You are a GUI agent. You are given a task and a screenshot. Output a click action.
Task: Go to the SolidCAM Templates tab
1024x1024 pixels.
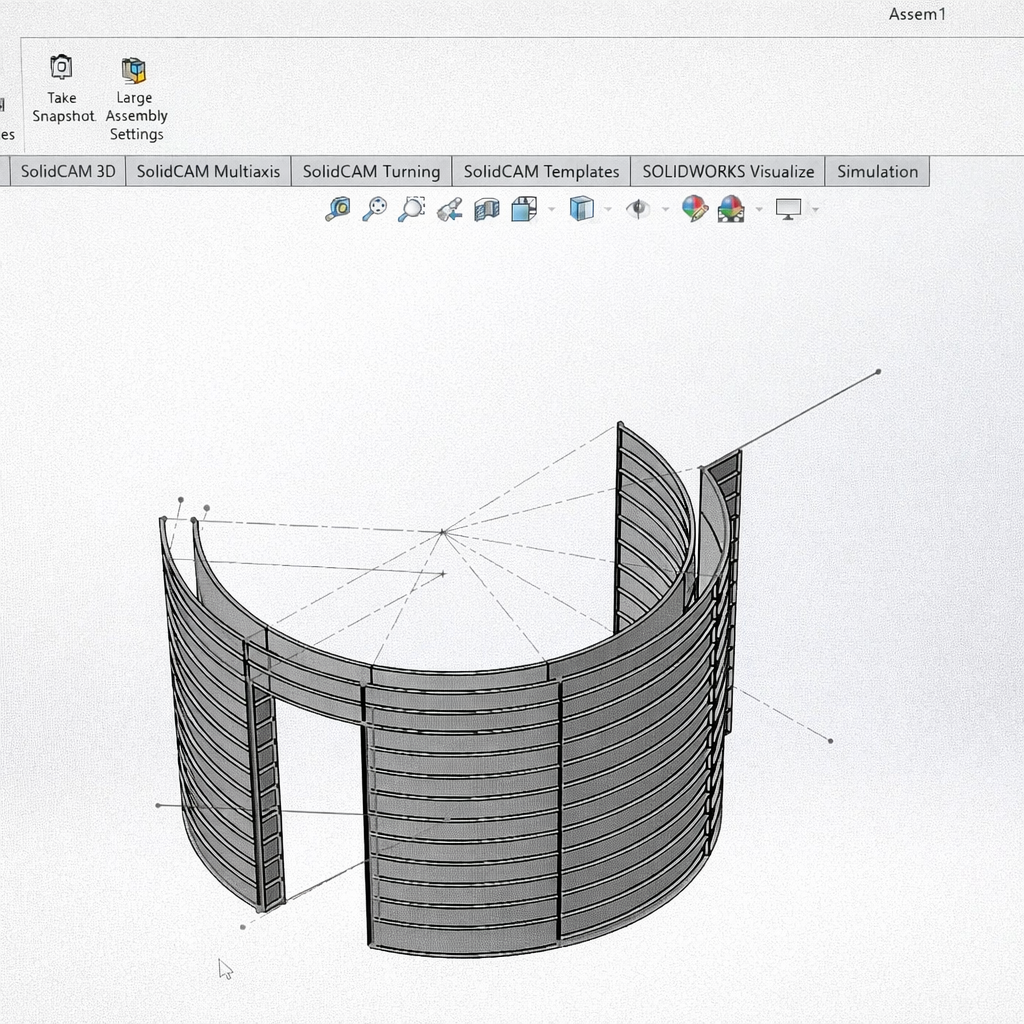point(541,171)
